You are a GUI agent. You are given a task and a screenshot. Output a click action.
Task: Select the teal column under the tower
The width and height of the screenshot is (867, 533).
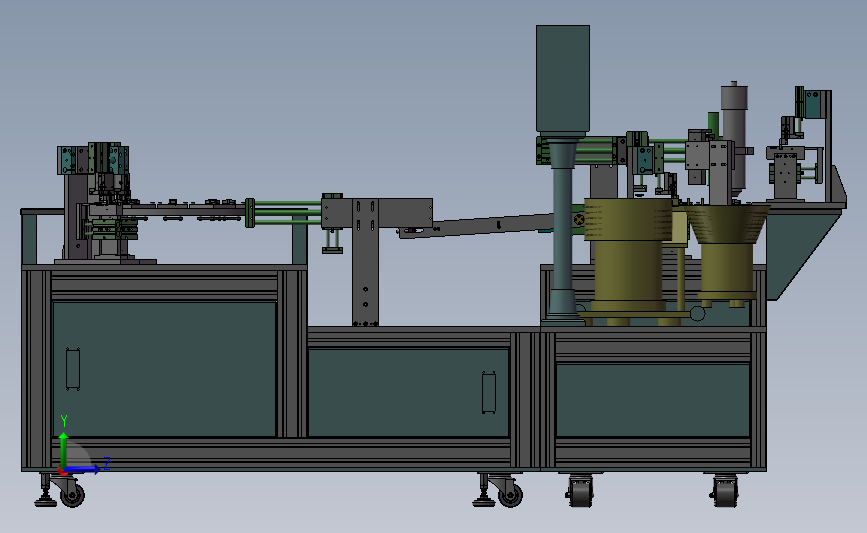pos(562,229)
